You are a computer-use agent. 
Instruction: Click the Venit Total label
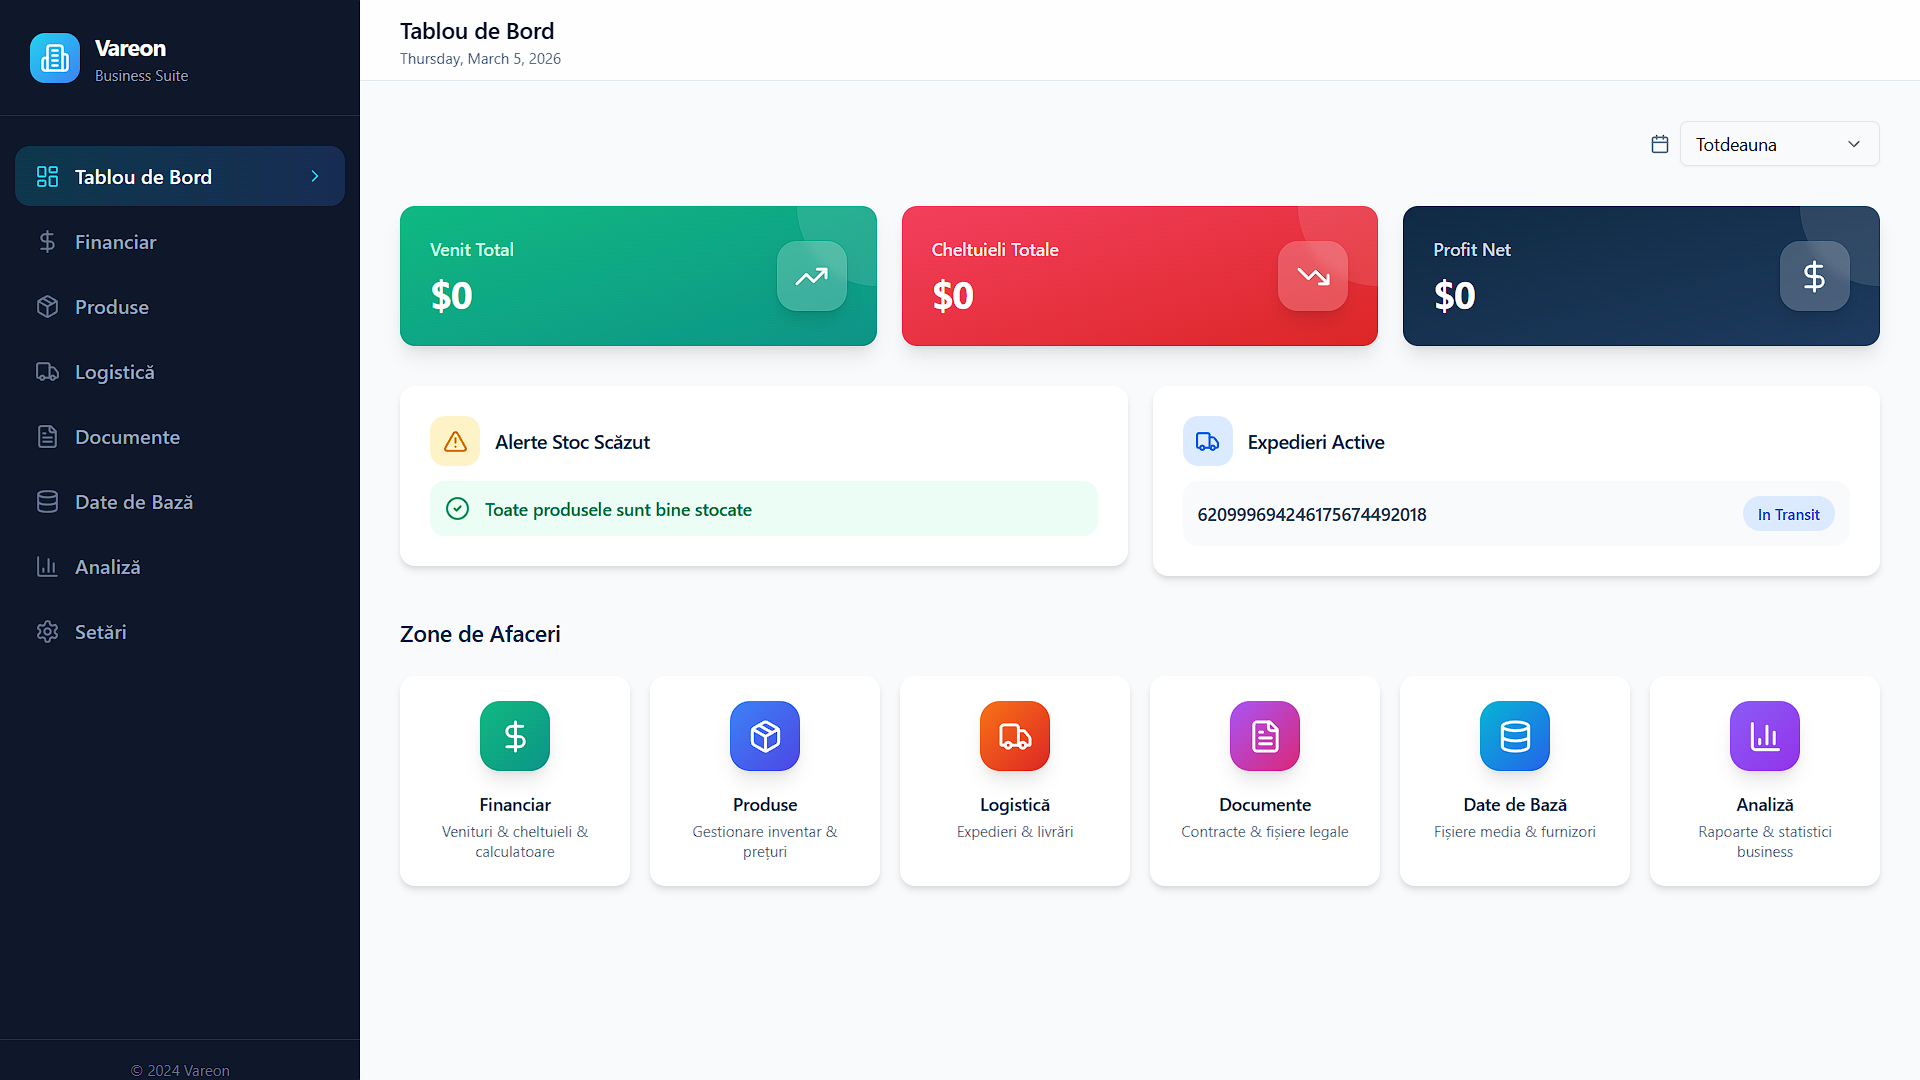[472, 249]
